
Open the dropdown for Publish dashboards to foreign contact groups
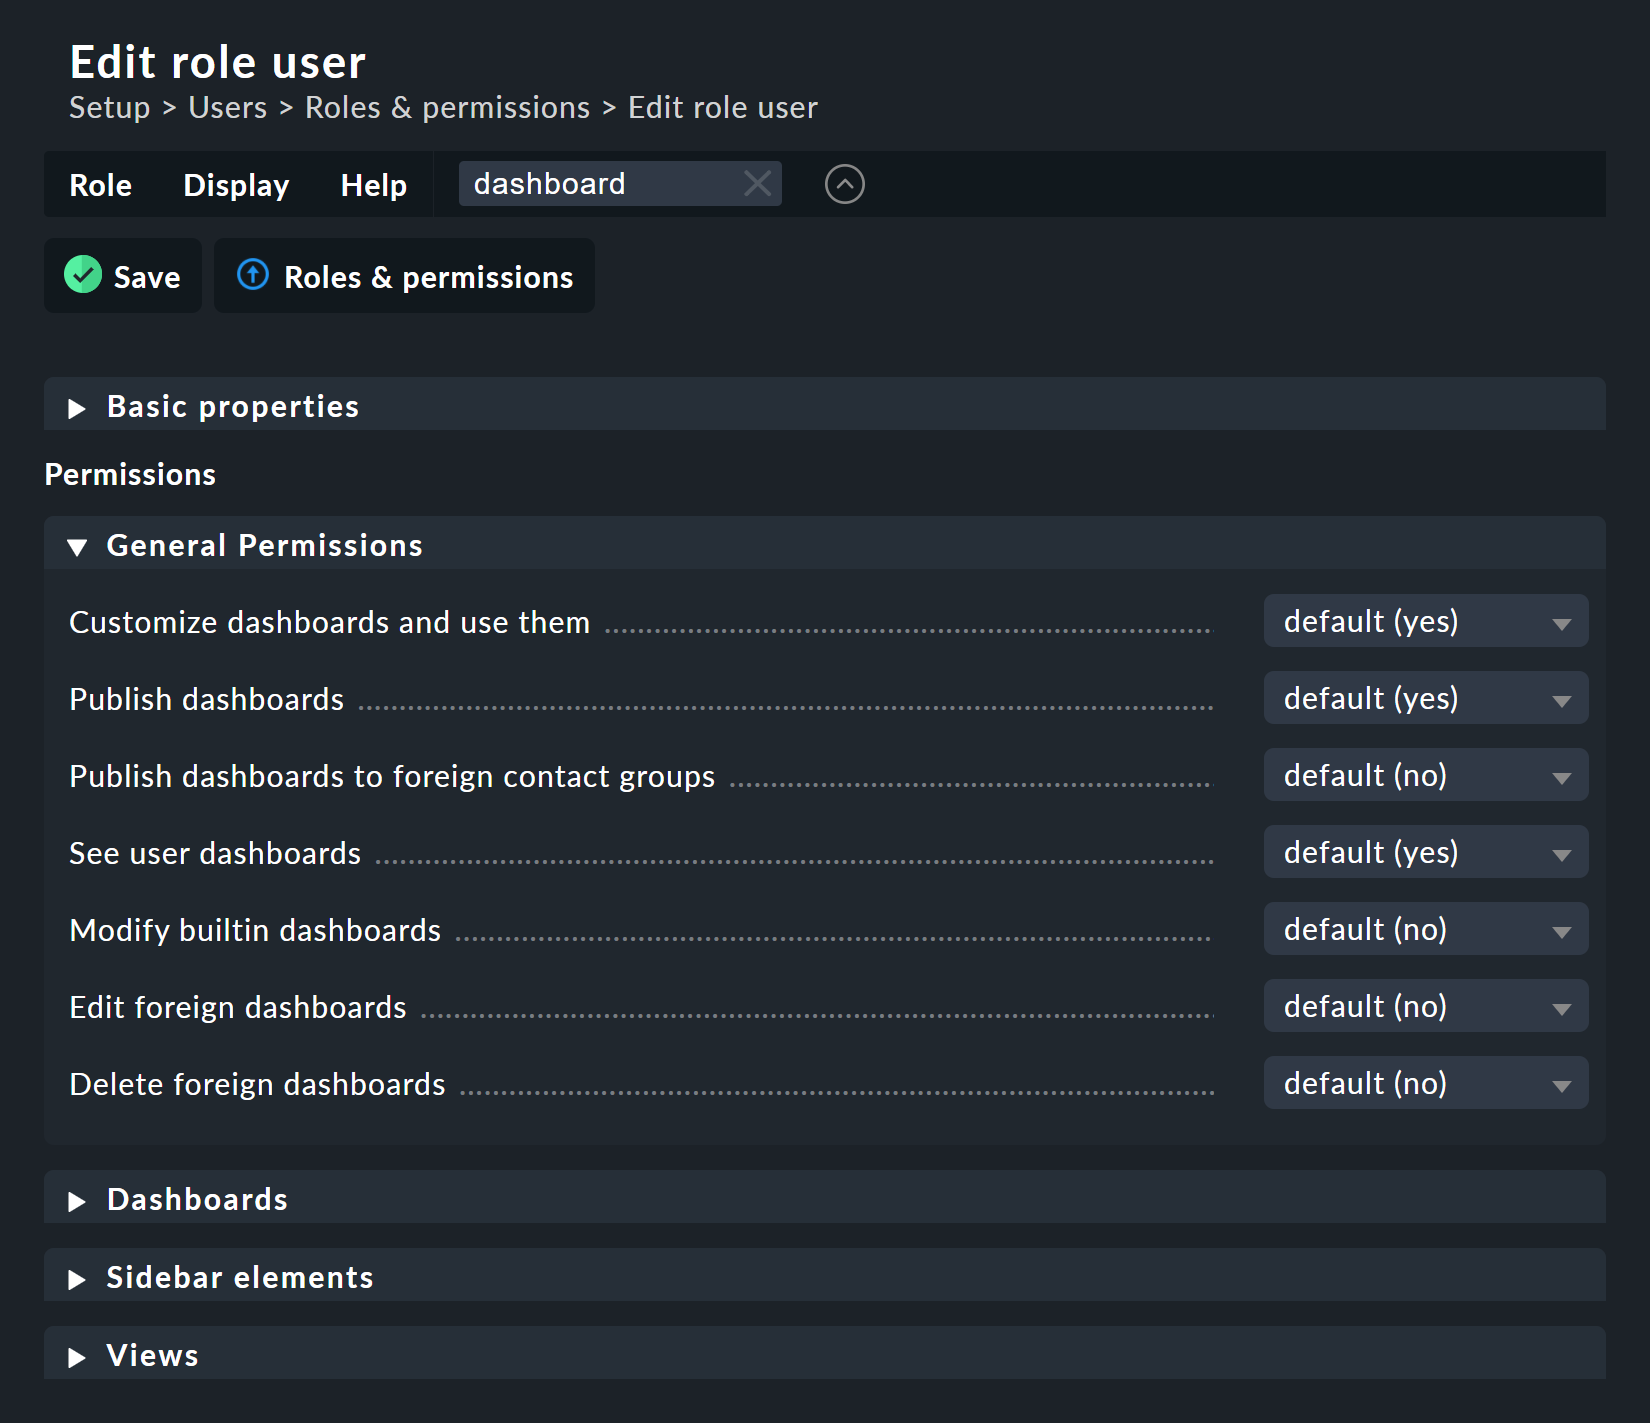pos(1426,775)
